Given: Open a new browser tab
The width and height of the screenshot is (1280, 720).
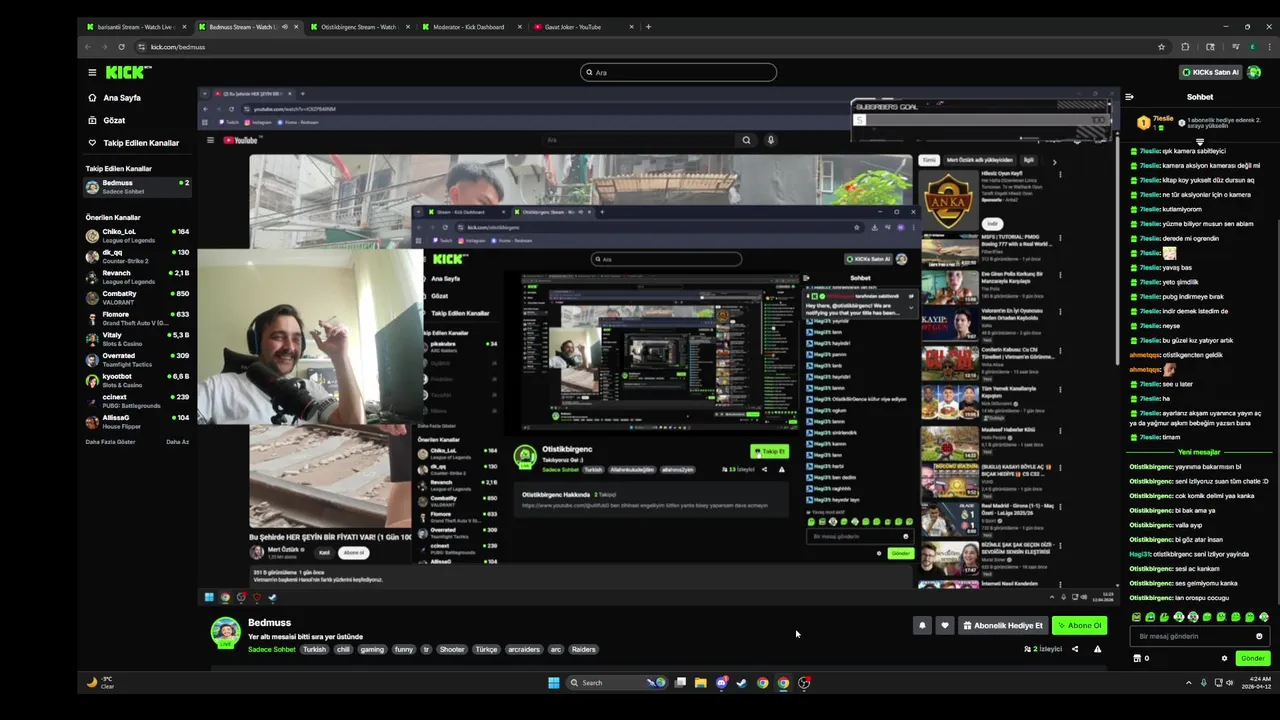Looking at the screenshot, I should 648,27.
